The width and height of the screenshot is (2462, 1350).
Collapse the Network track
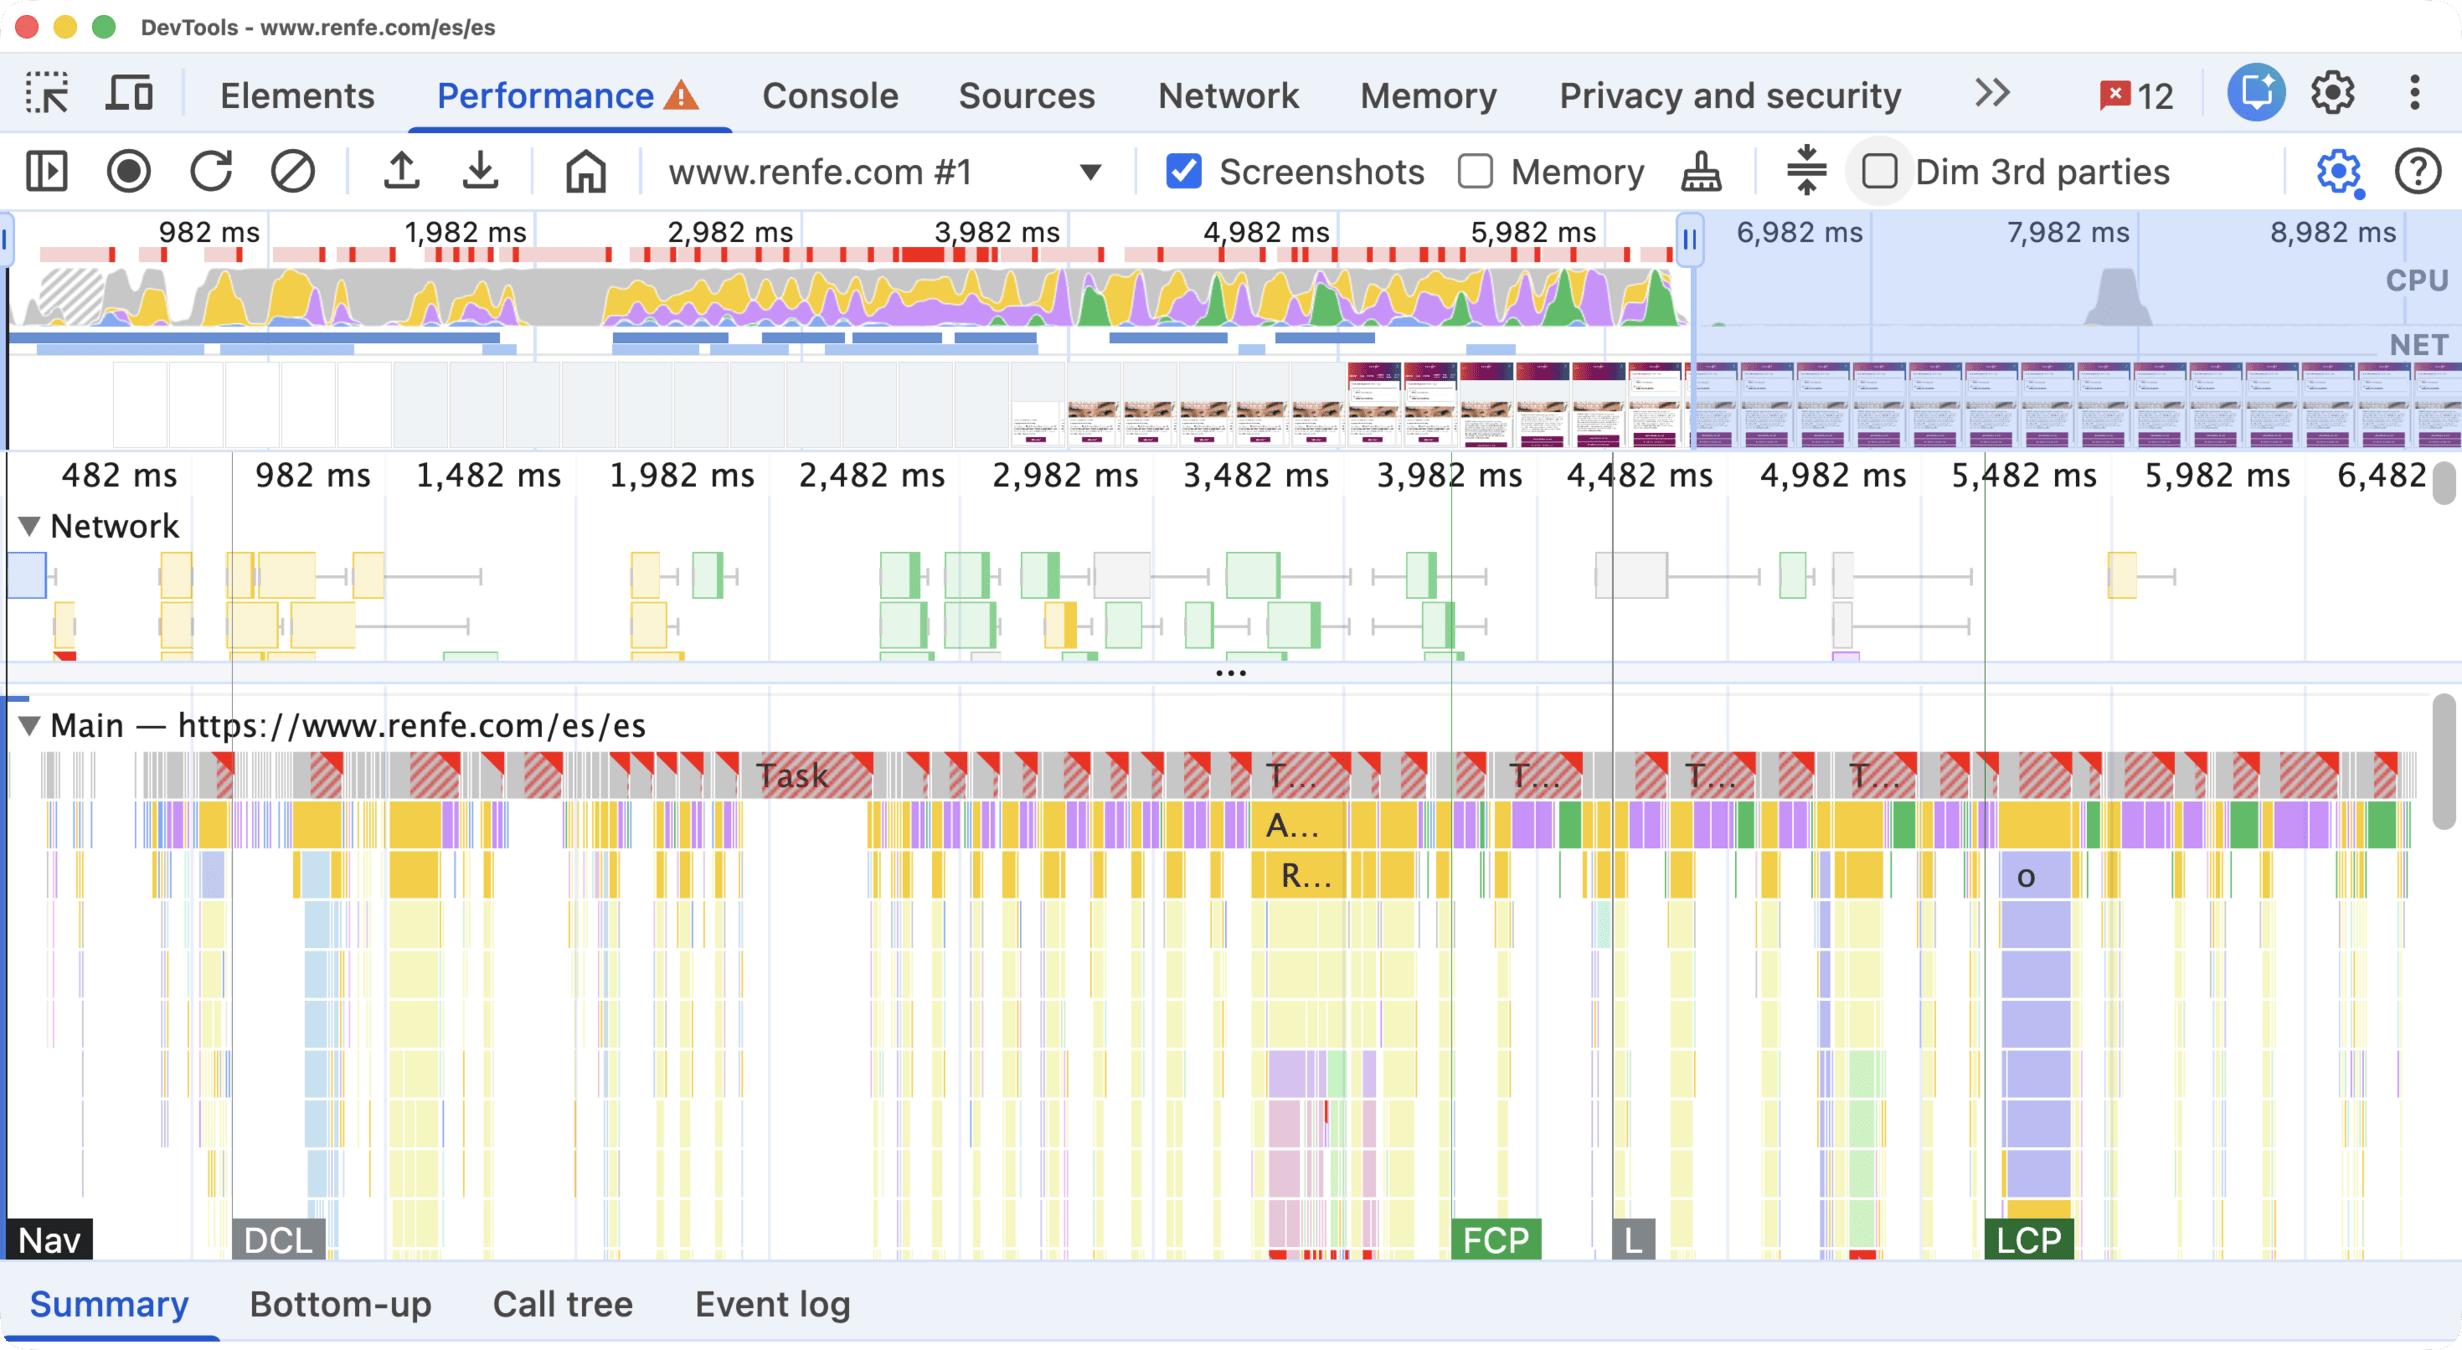click(x=28, y=526)
